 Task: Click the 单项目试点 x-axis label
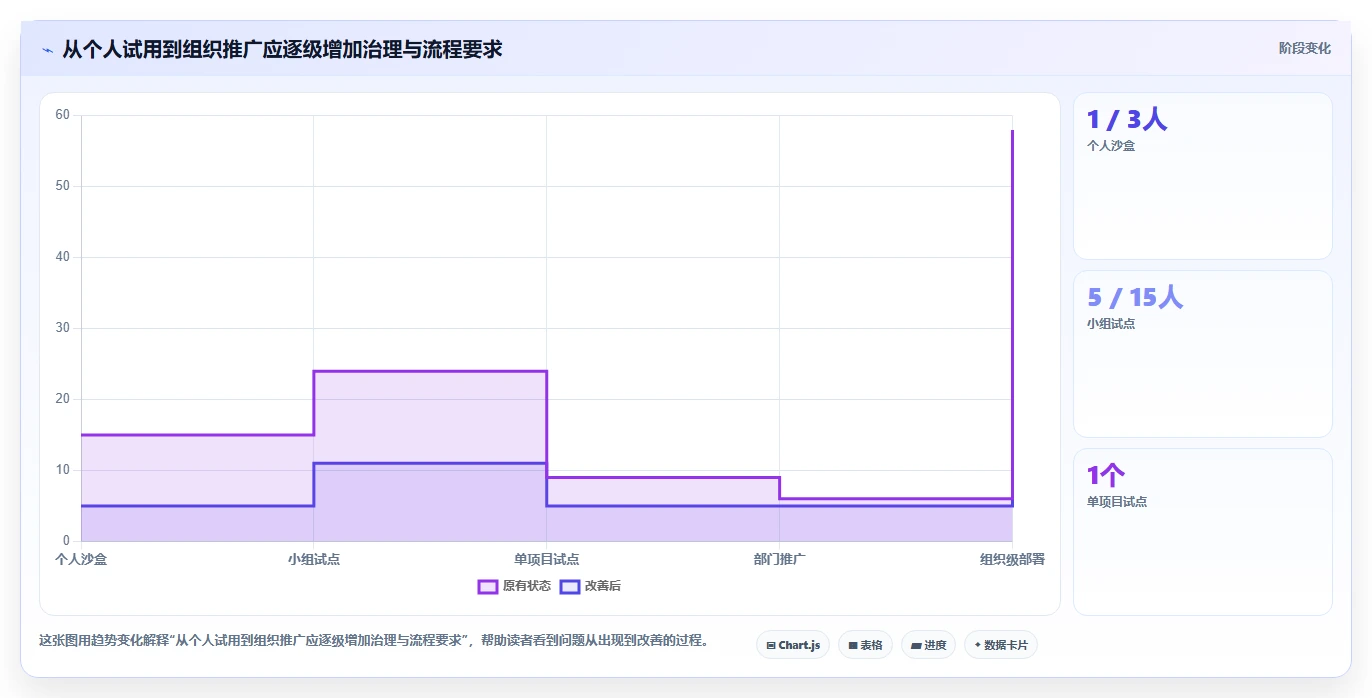pyautogui.click(x=547, y=559)
